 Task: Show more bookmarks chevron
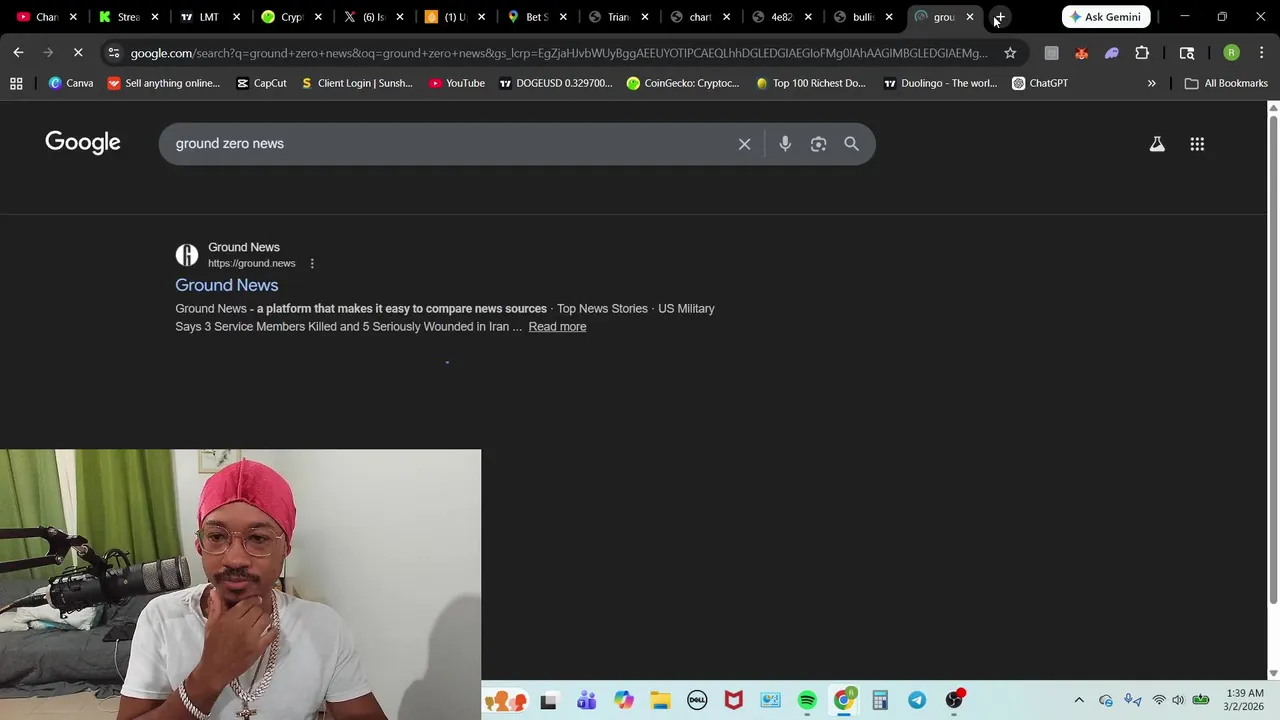click(1151, 83)
